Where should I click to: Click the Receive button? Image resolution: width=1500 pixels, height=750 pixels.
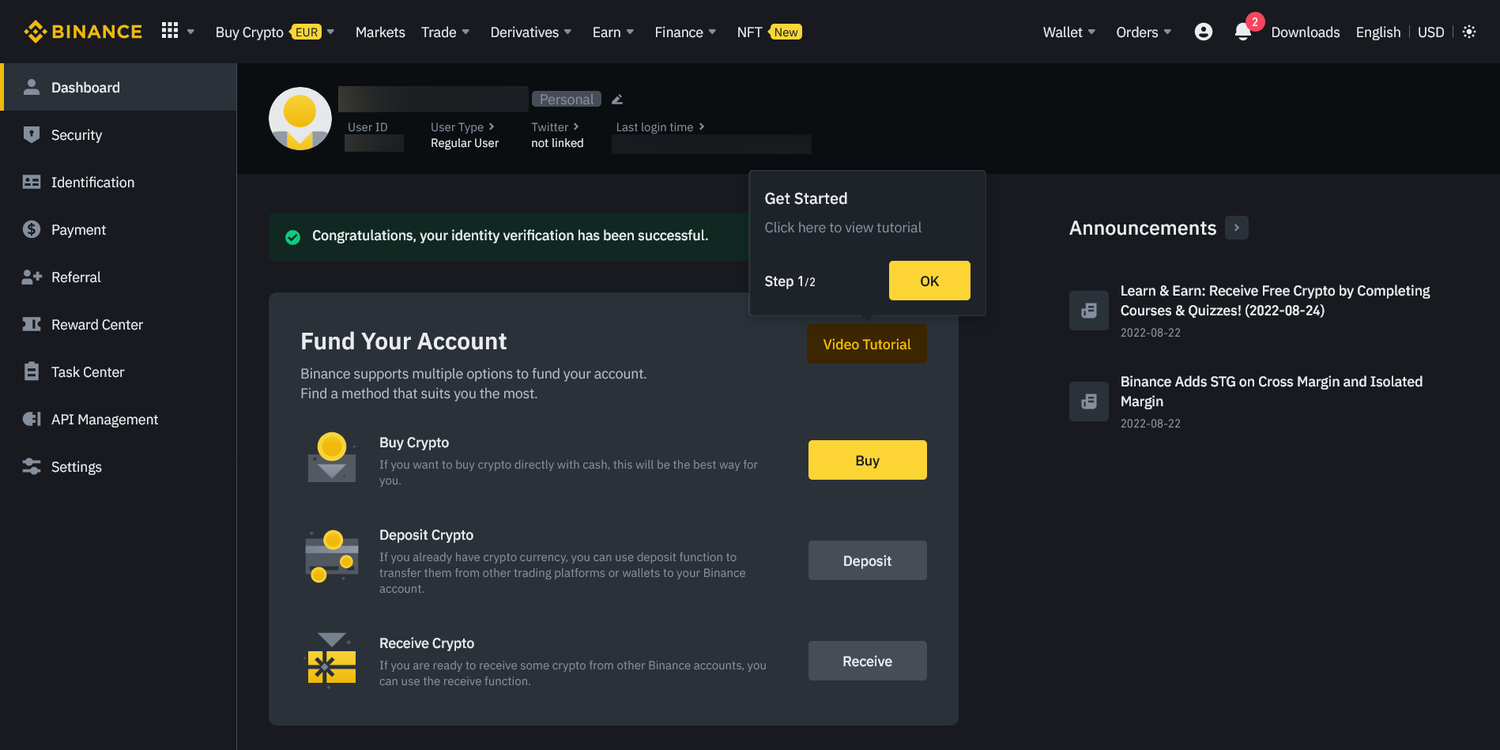867,661
